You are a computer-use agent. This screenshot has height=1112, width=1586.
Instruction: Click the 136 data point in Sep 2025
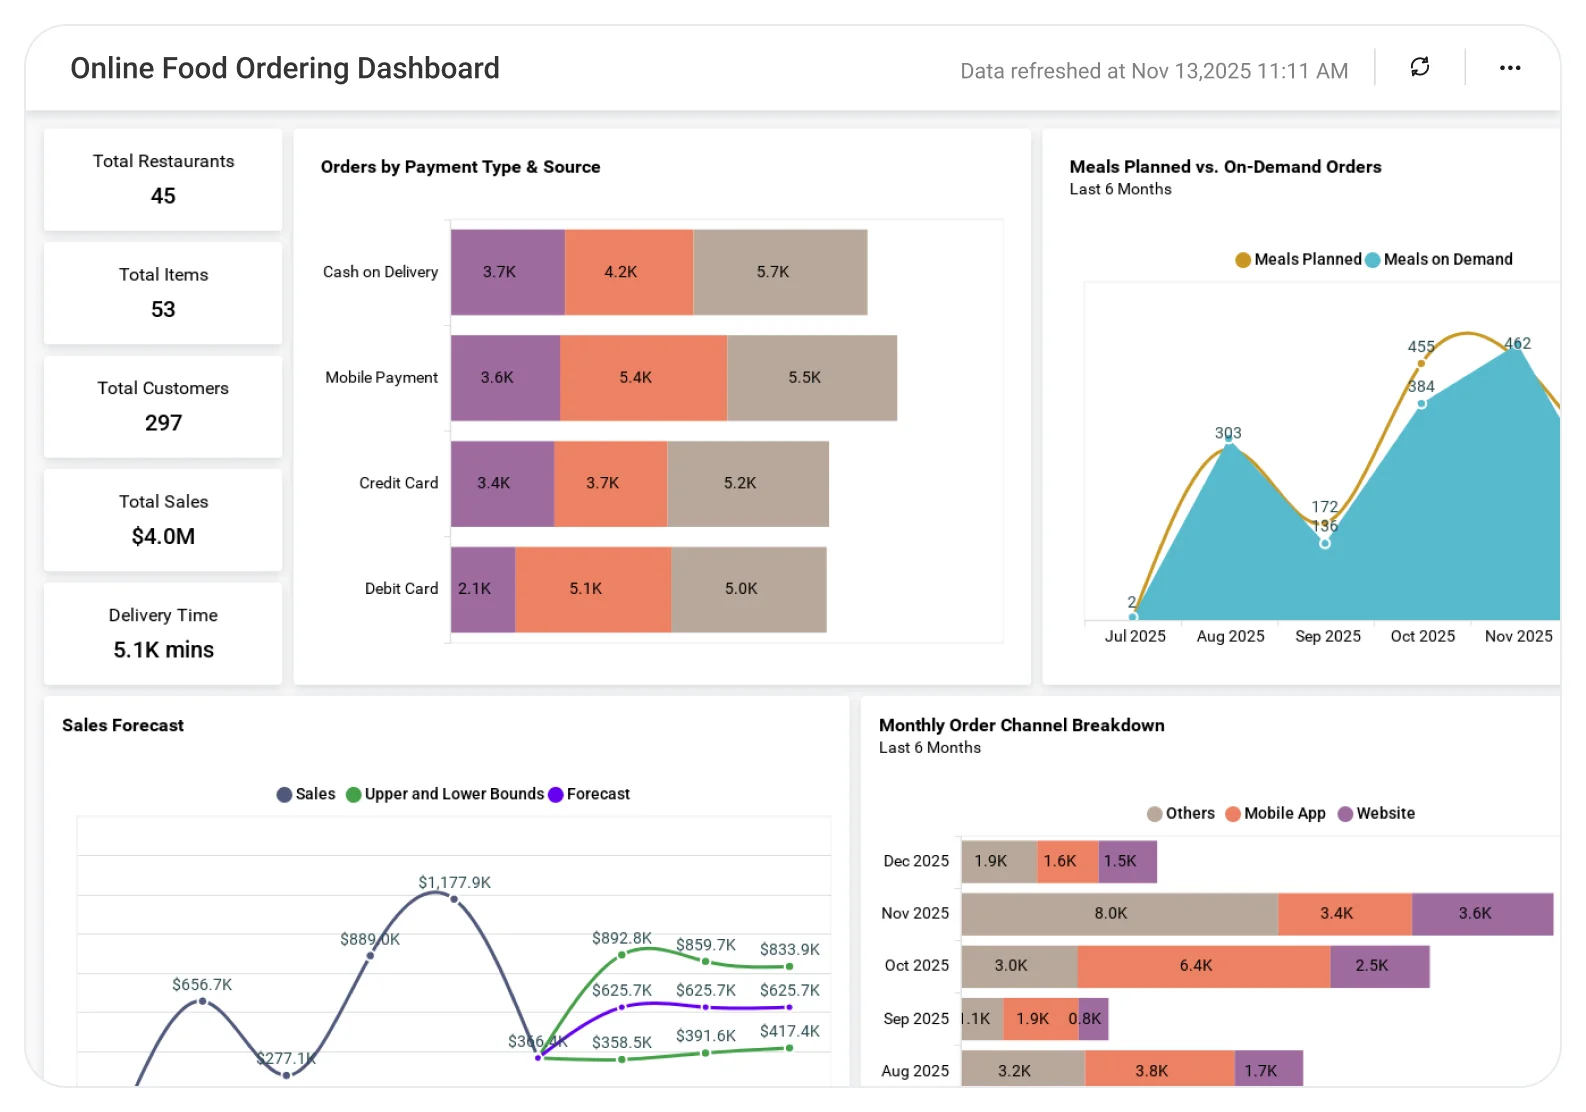tap(1325, 543)
